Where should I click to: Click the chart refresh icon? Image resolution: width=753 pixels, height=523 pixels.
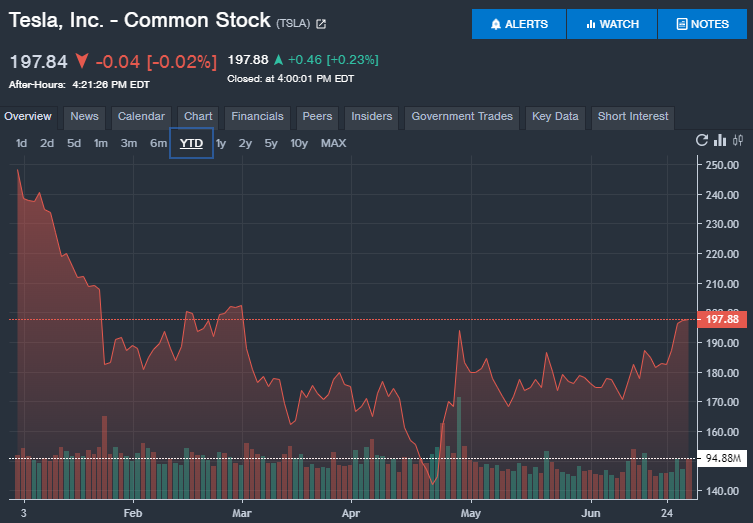pos(702,140)
